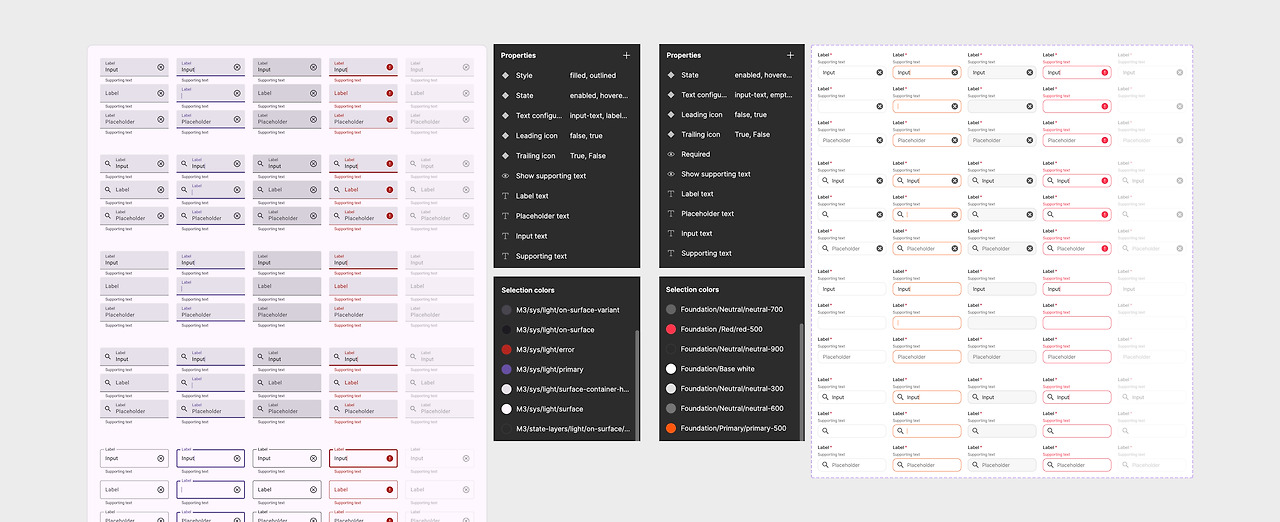Select the 'M3/sys/light/surface-container-h...' color entry
Image resolution: width=1280 pixels, height=522 pixels.
[x=564, y=389]
